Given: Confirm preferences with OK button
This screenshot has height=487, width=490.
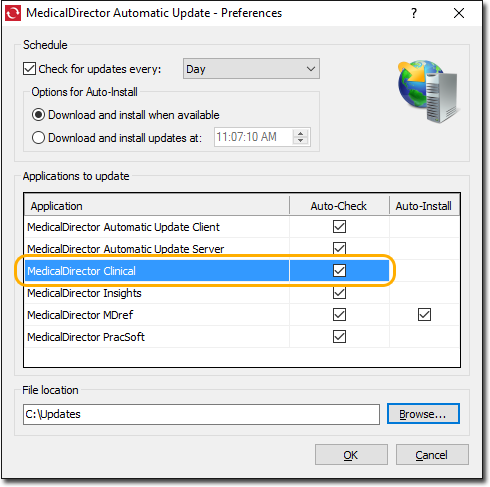Looking at the screenshot, I should pos(351,455).
